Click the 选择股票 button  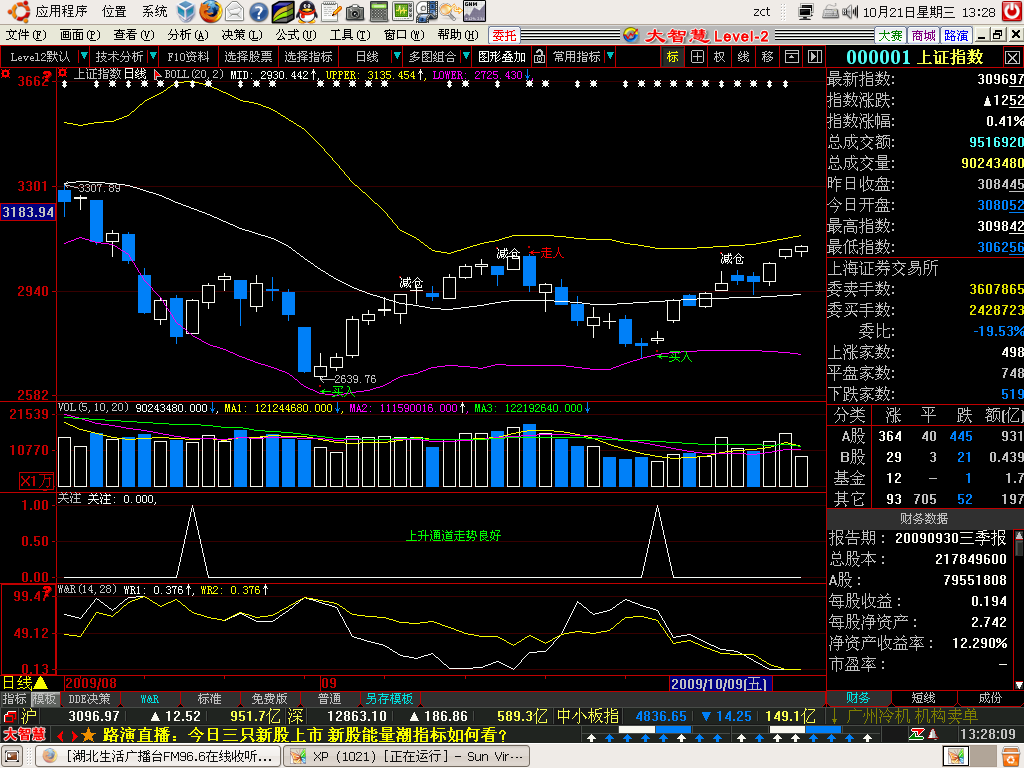pos(248,57)
